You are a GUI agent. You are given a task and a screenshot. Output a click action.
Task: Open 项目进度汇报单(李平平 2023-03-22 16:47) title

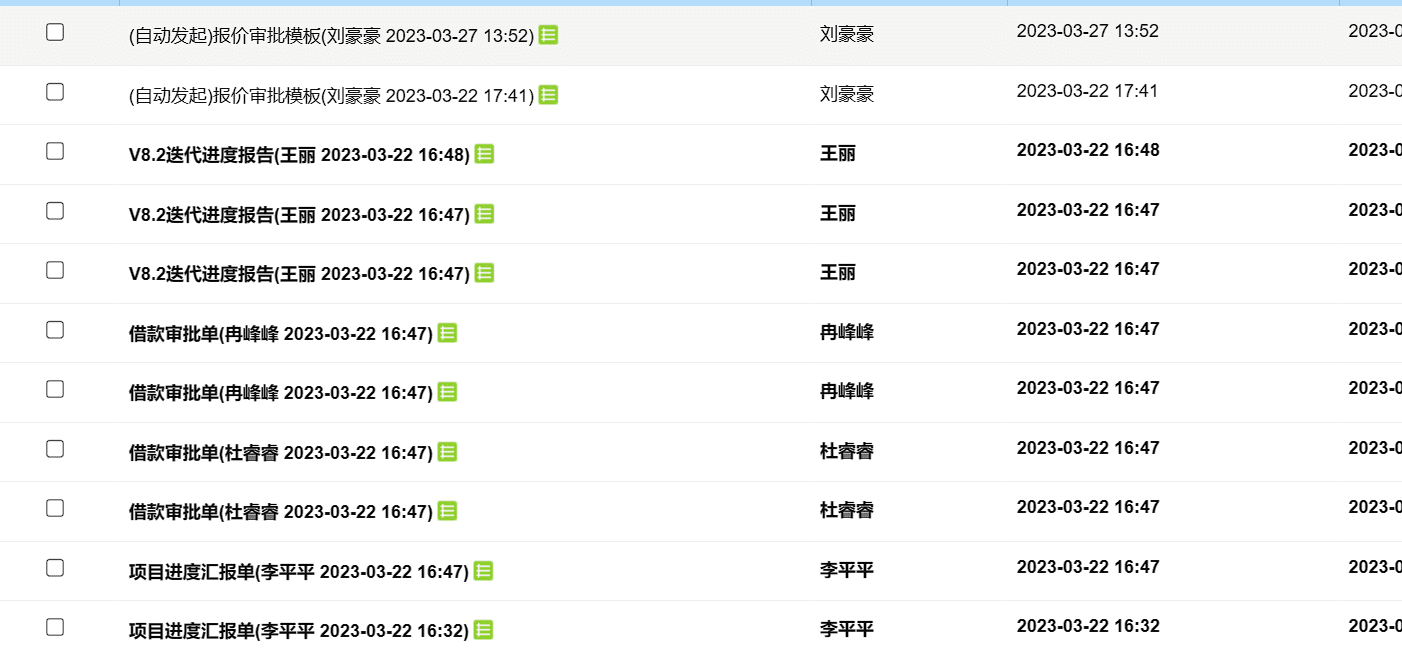click(x=299, y=572)
